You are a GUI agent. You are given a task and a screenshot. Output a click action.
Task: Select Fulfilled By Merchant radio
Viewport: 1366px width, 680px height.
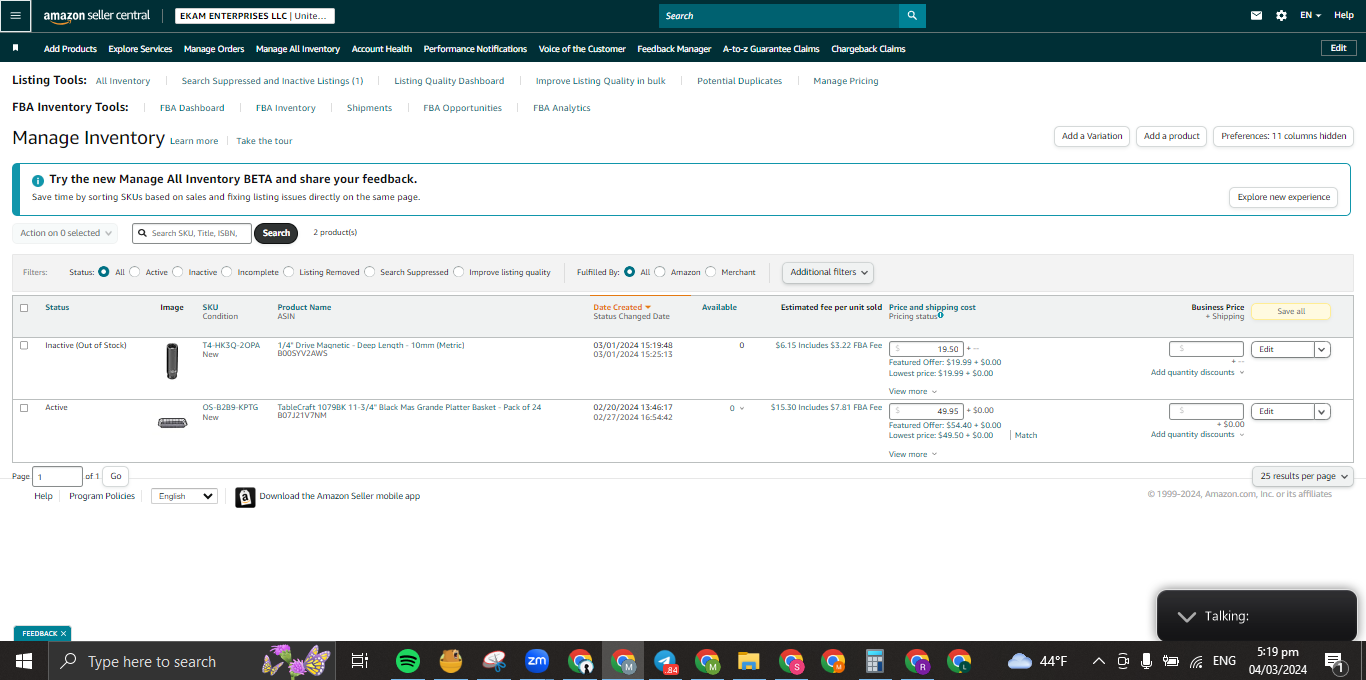[x=711, y=272]
